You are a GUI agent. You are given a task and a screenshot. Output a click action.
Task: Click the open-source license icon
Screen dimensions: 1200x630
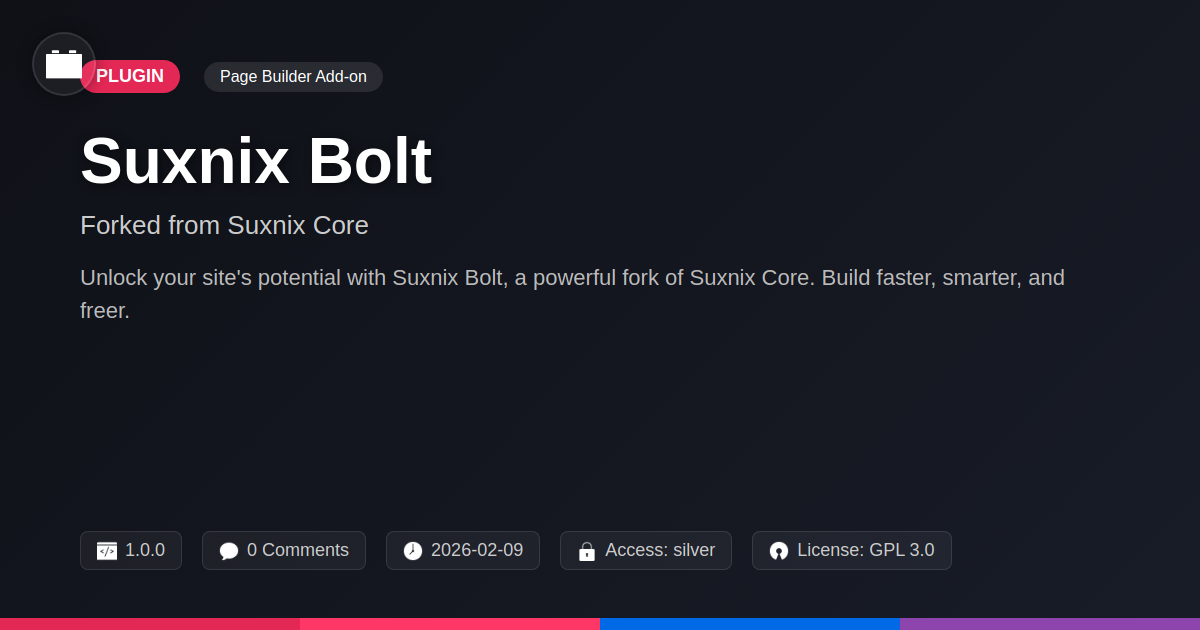pos(779,551)
